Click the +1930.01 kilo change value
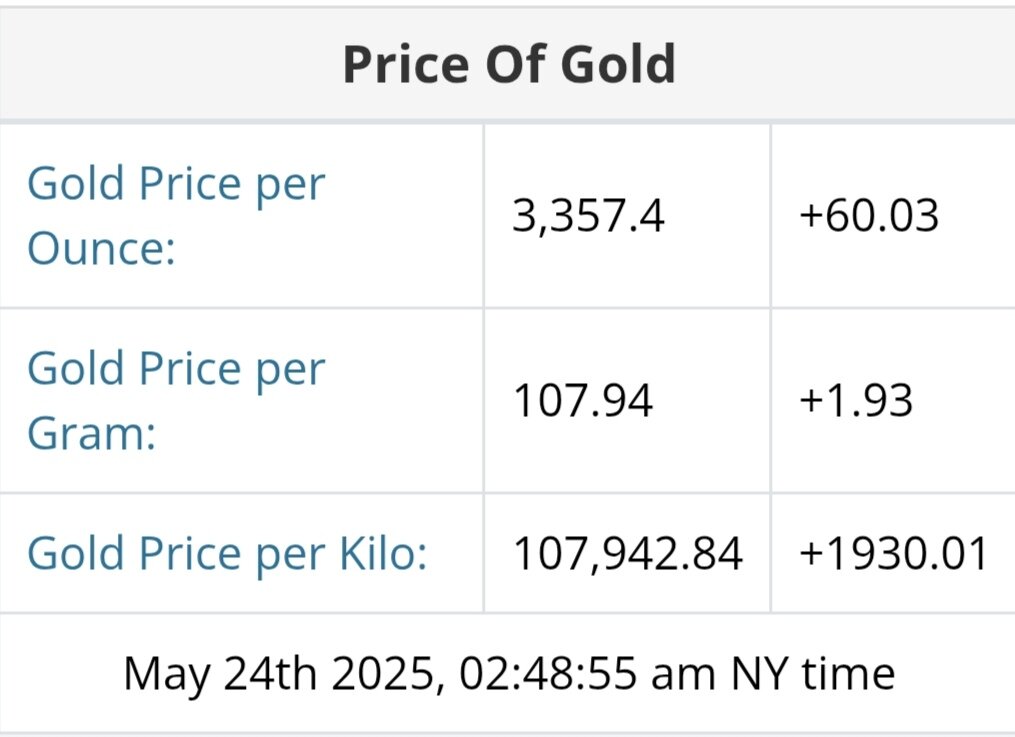Image resolution: width=1015 pixels, height=737 pixels. [893, 553]
